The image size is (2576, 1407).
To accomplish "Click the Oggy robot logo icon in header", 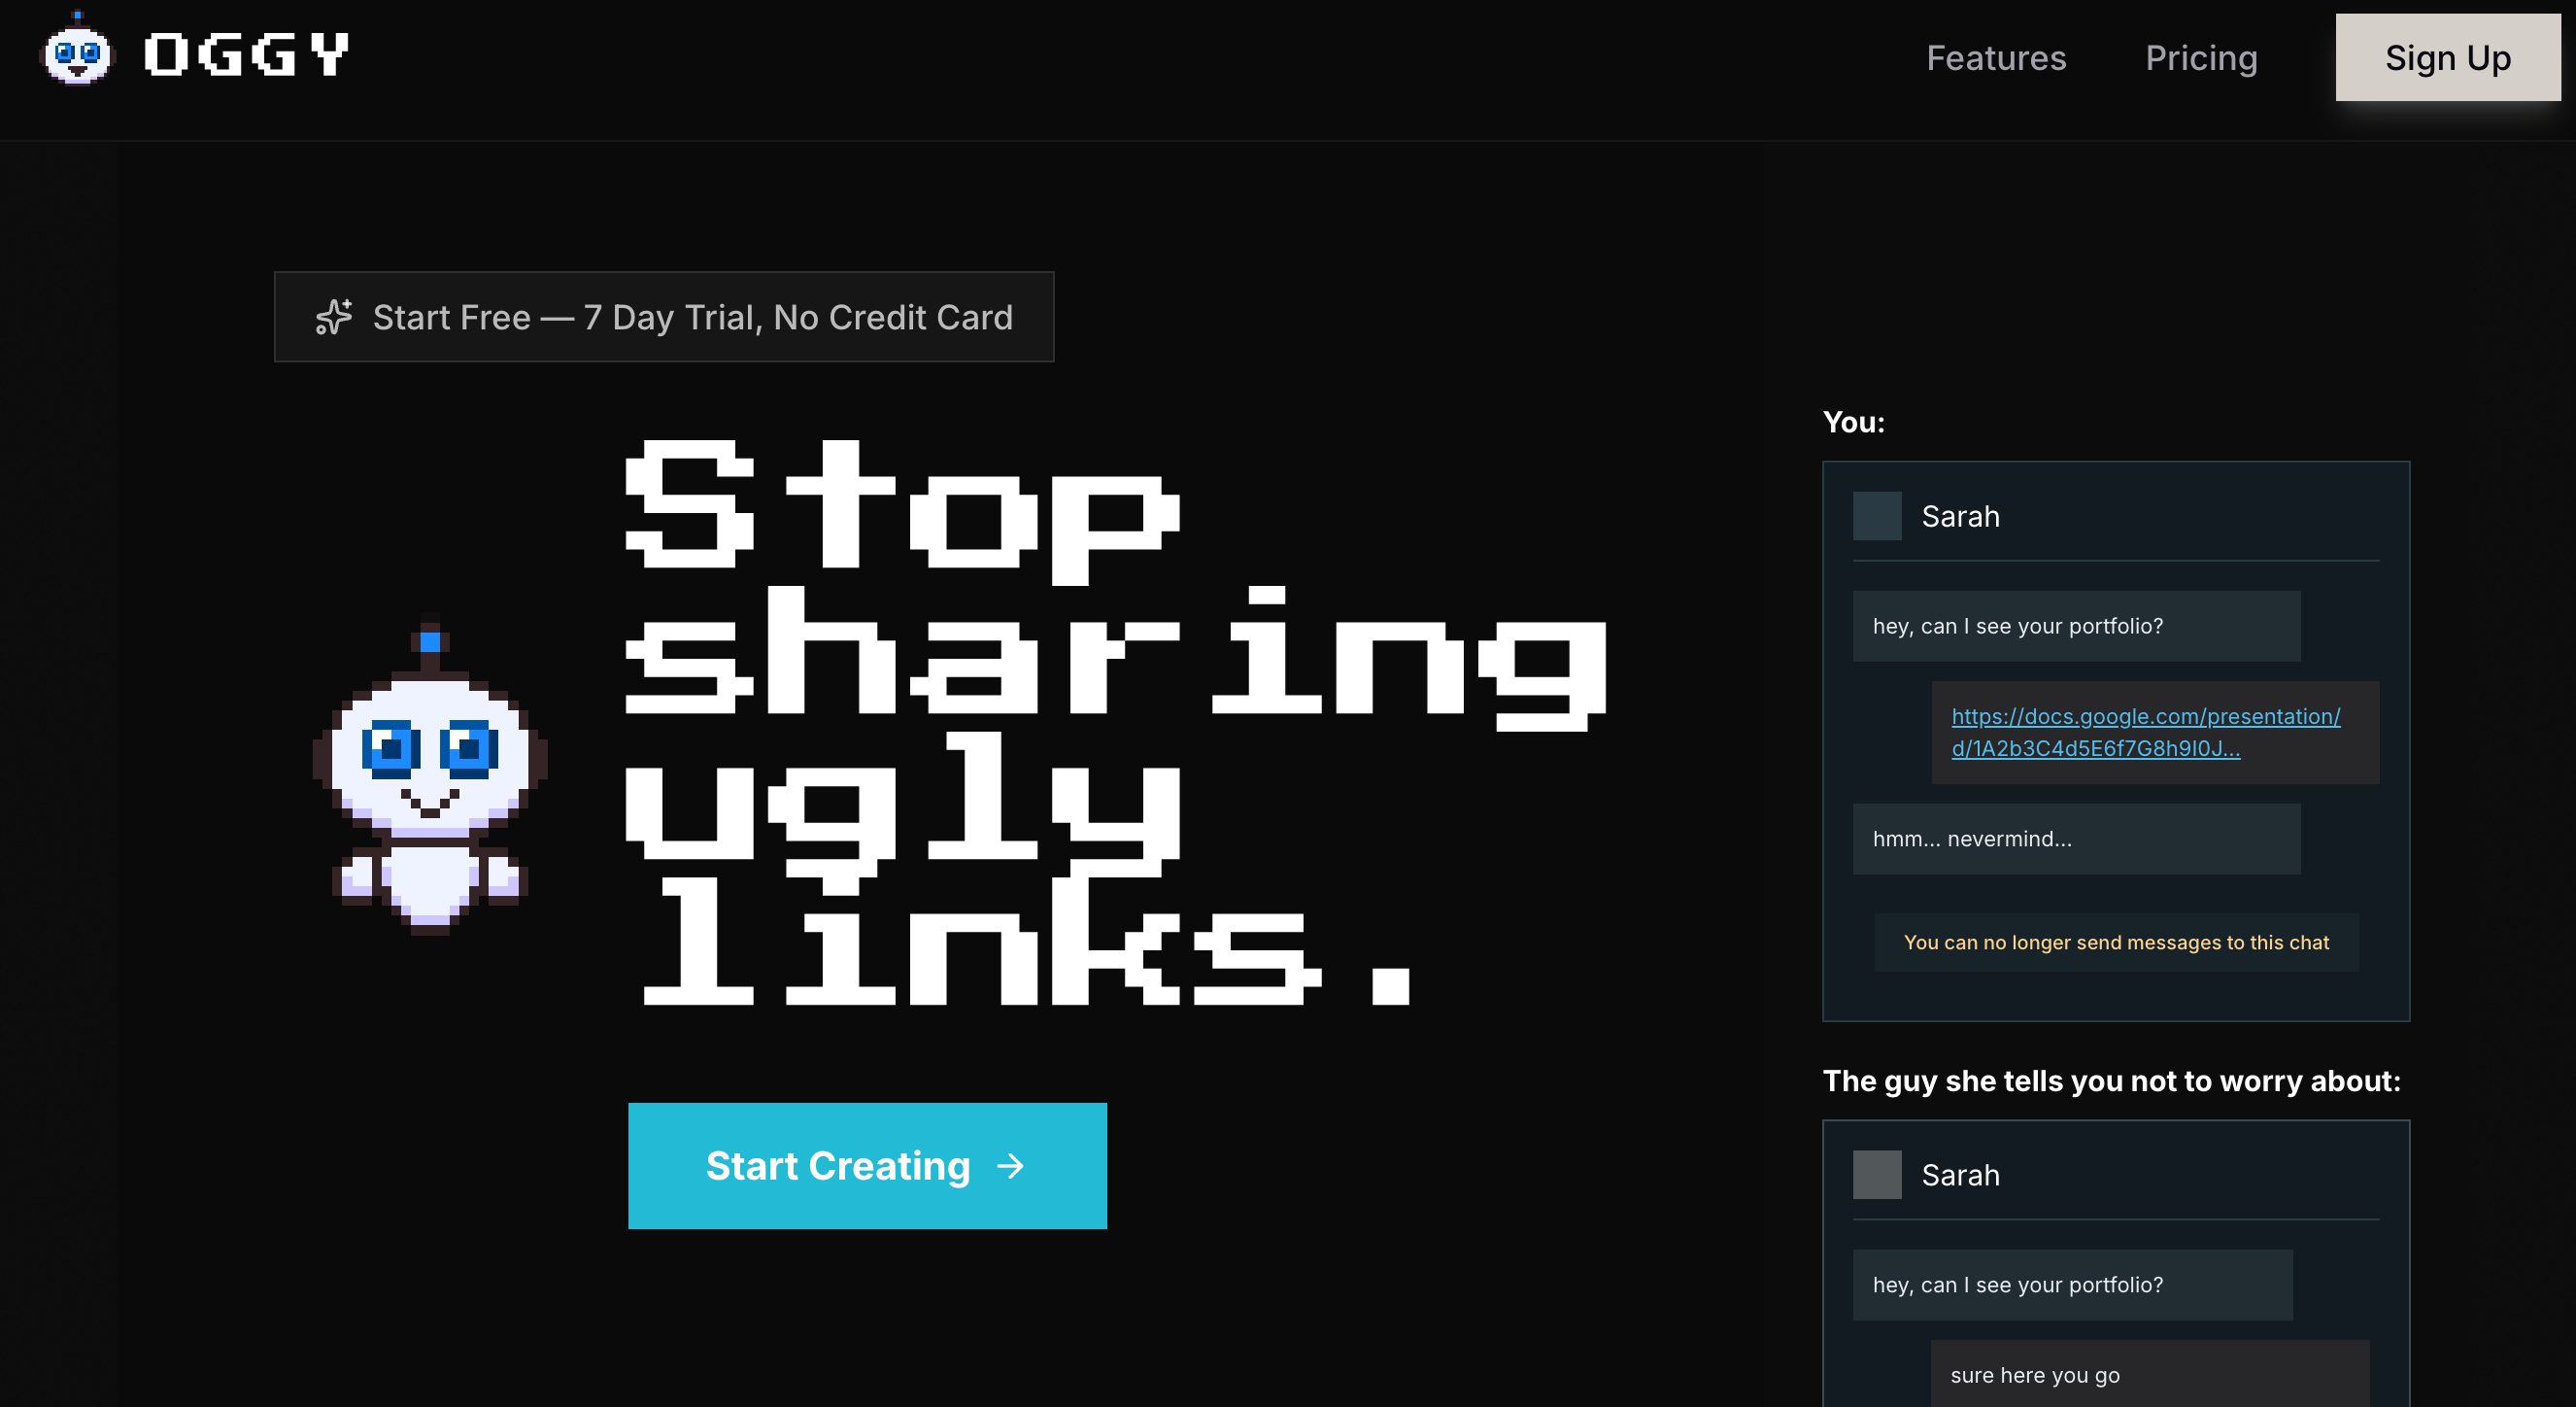I will pos(77,53).
